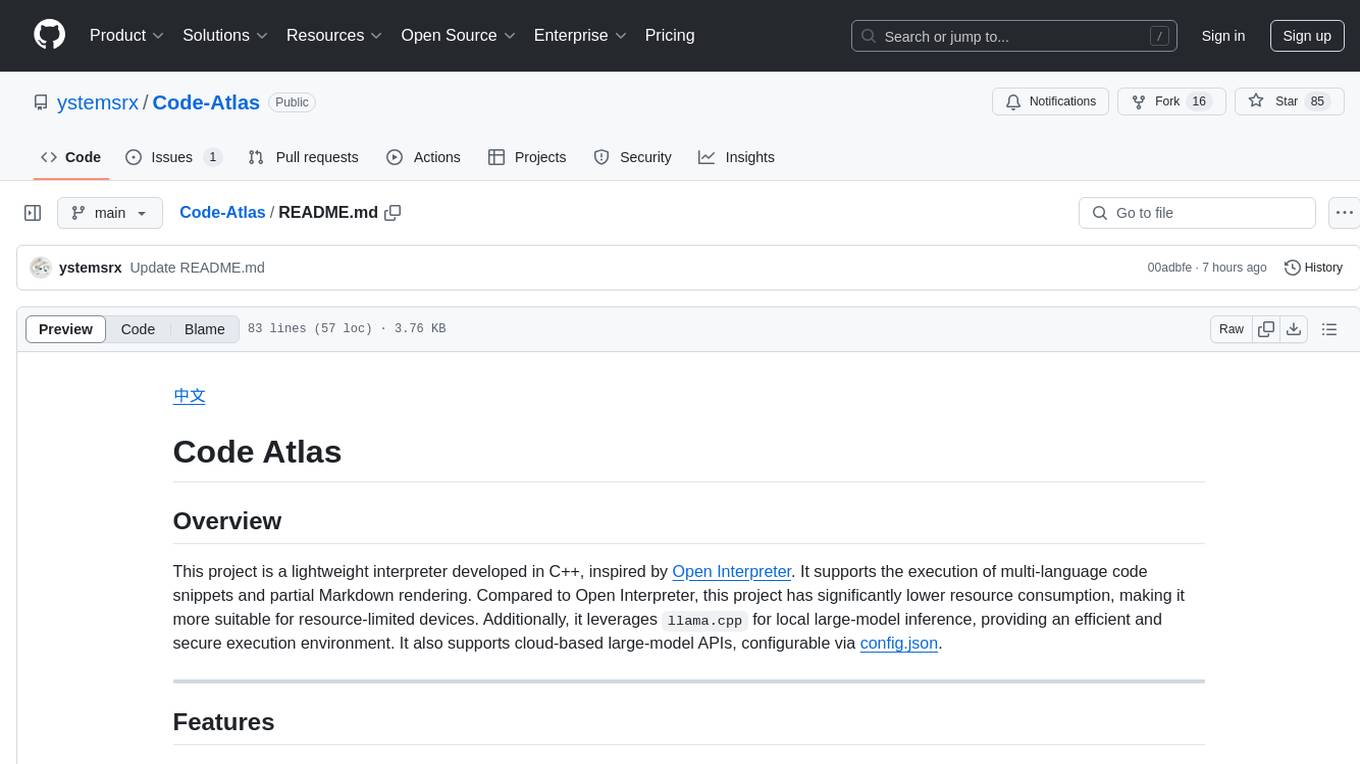
Task: Expand the Resources menu
Action: (334, 35)
